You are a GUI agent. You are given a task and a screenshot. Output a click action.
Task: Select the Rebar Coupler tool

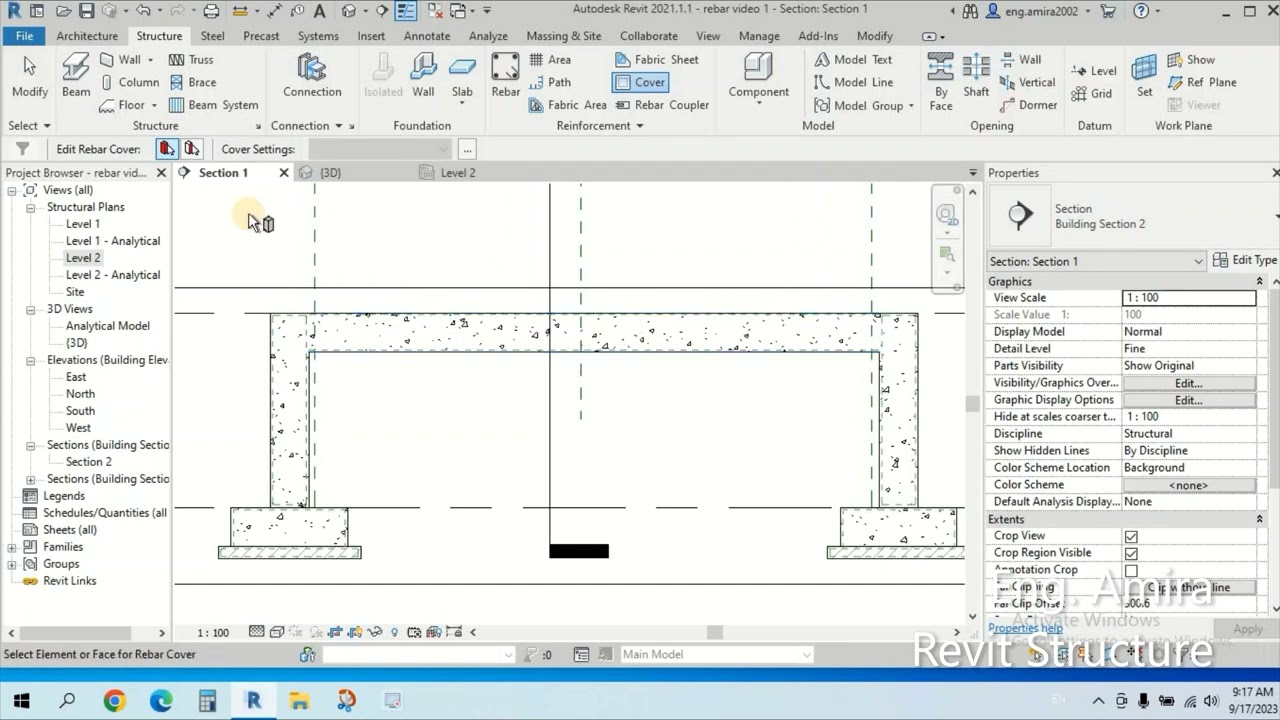[661, 105]
